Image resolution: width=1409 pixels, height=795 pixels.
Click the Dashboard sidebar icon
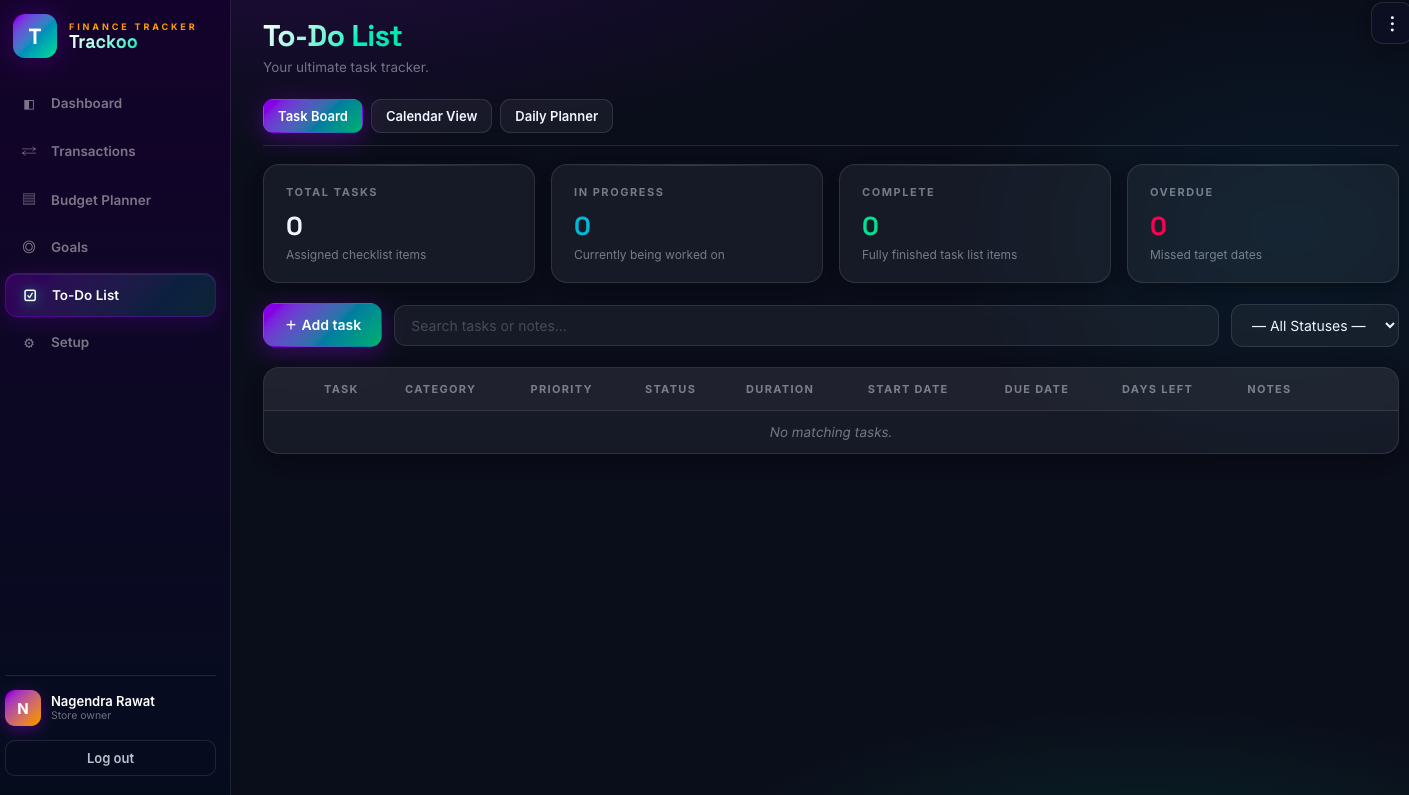pyautogui.click(x=29, y=104)
